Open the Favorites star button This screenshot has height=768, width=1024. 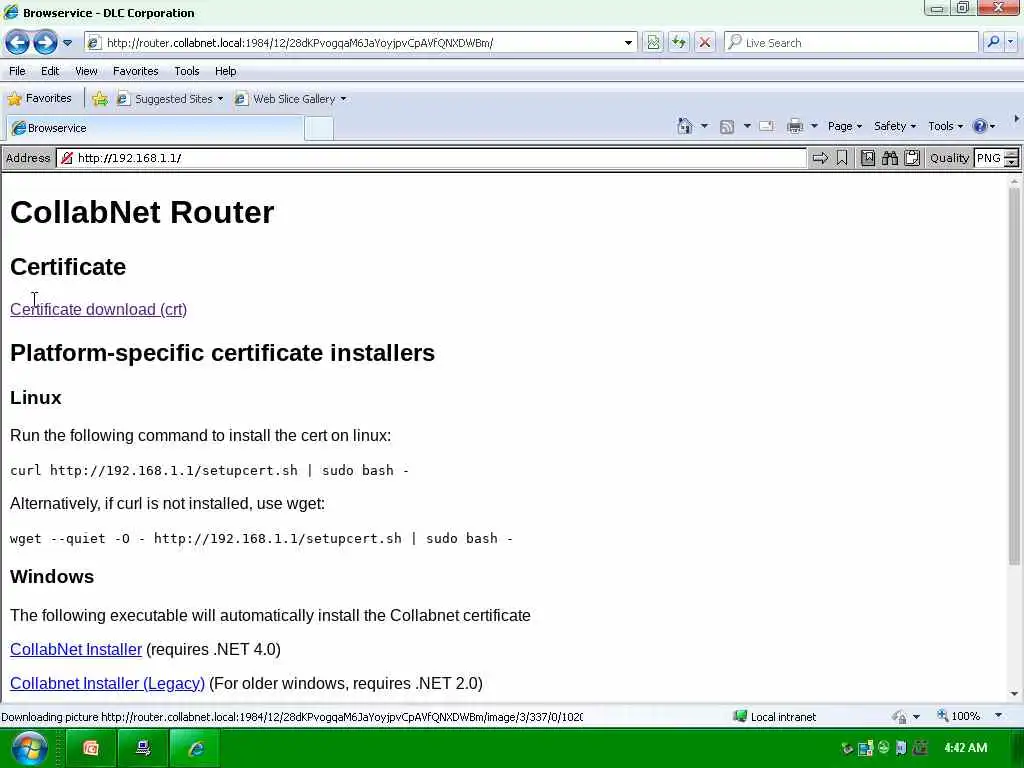(x=39, y=99)
